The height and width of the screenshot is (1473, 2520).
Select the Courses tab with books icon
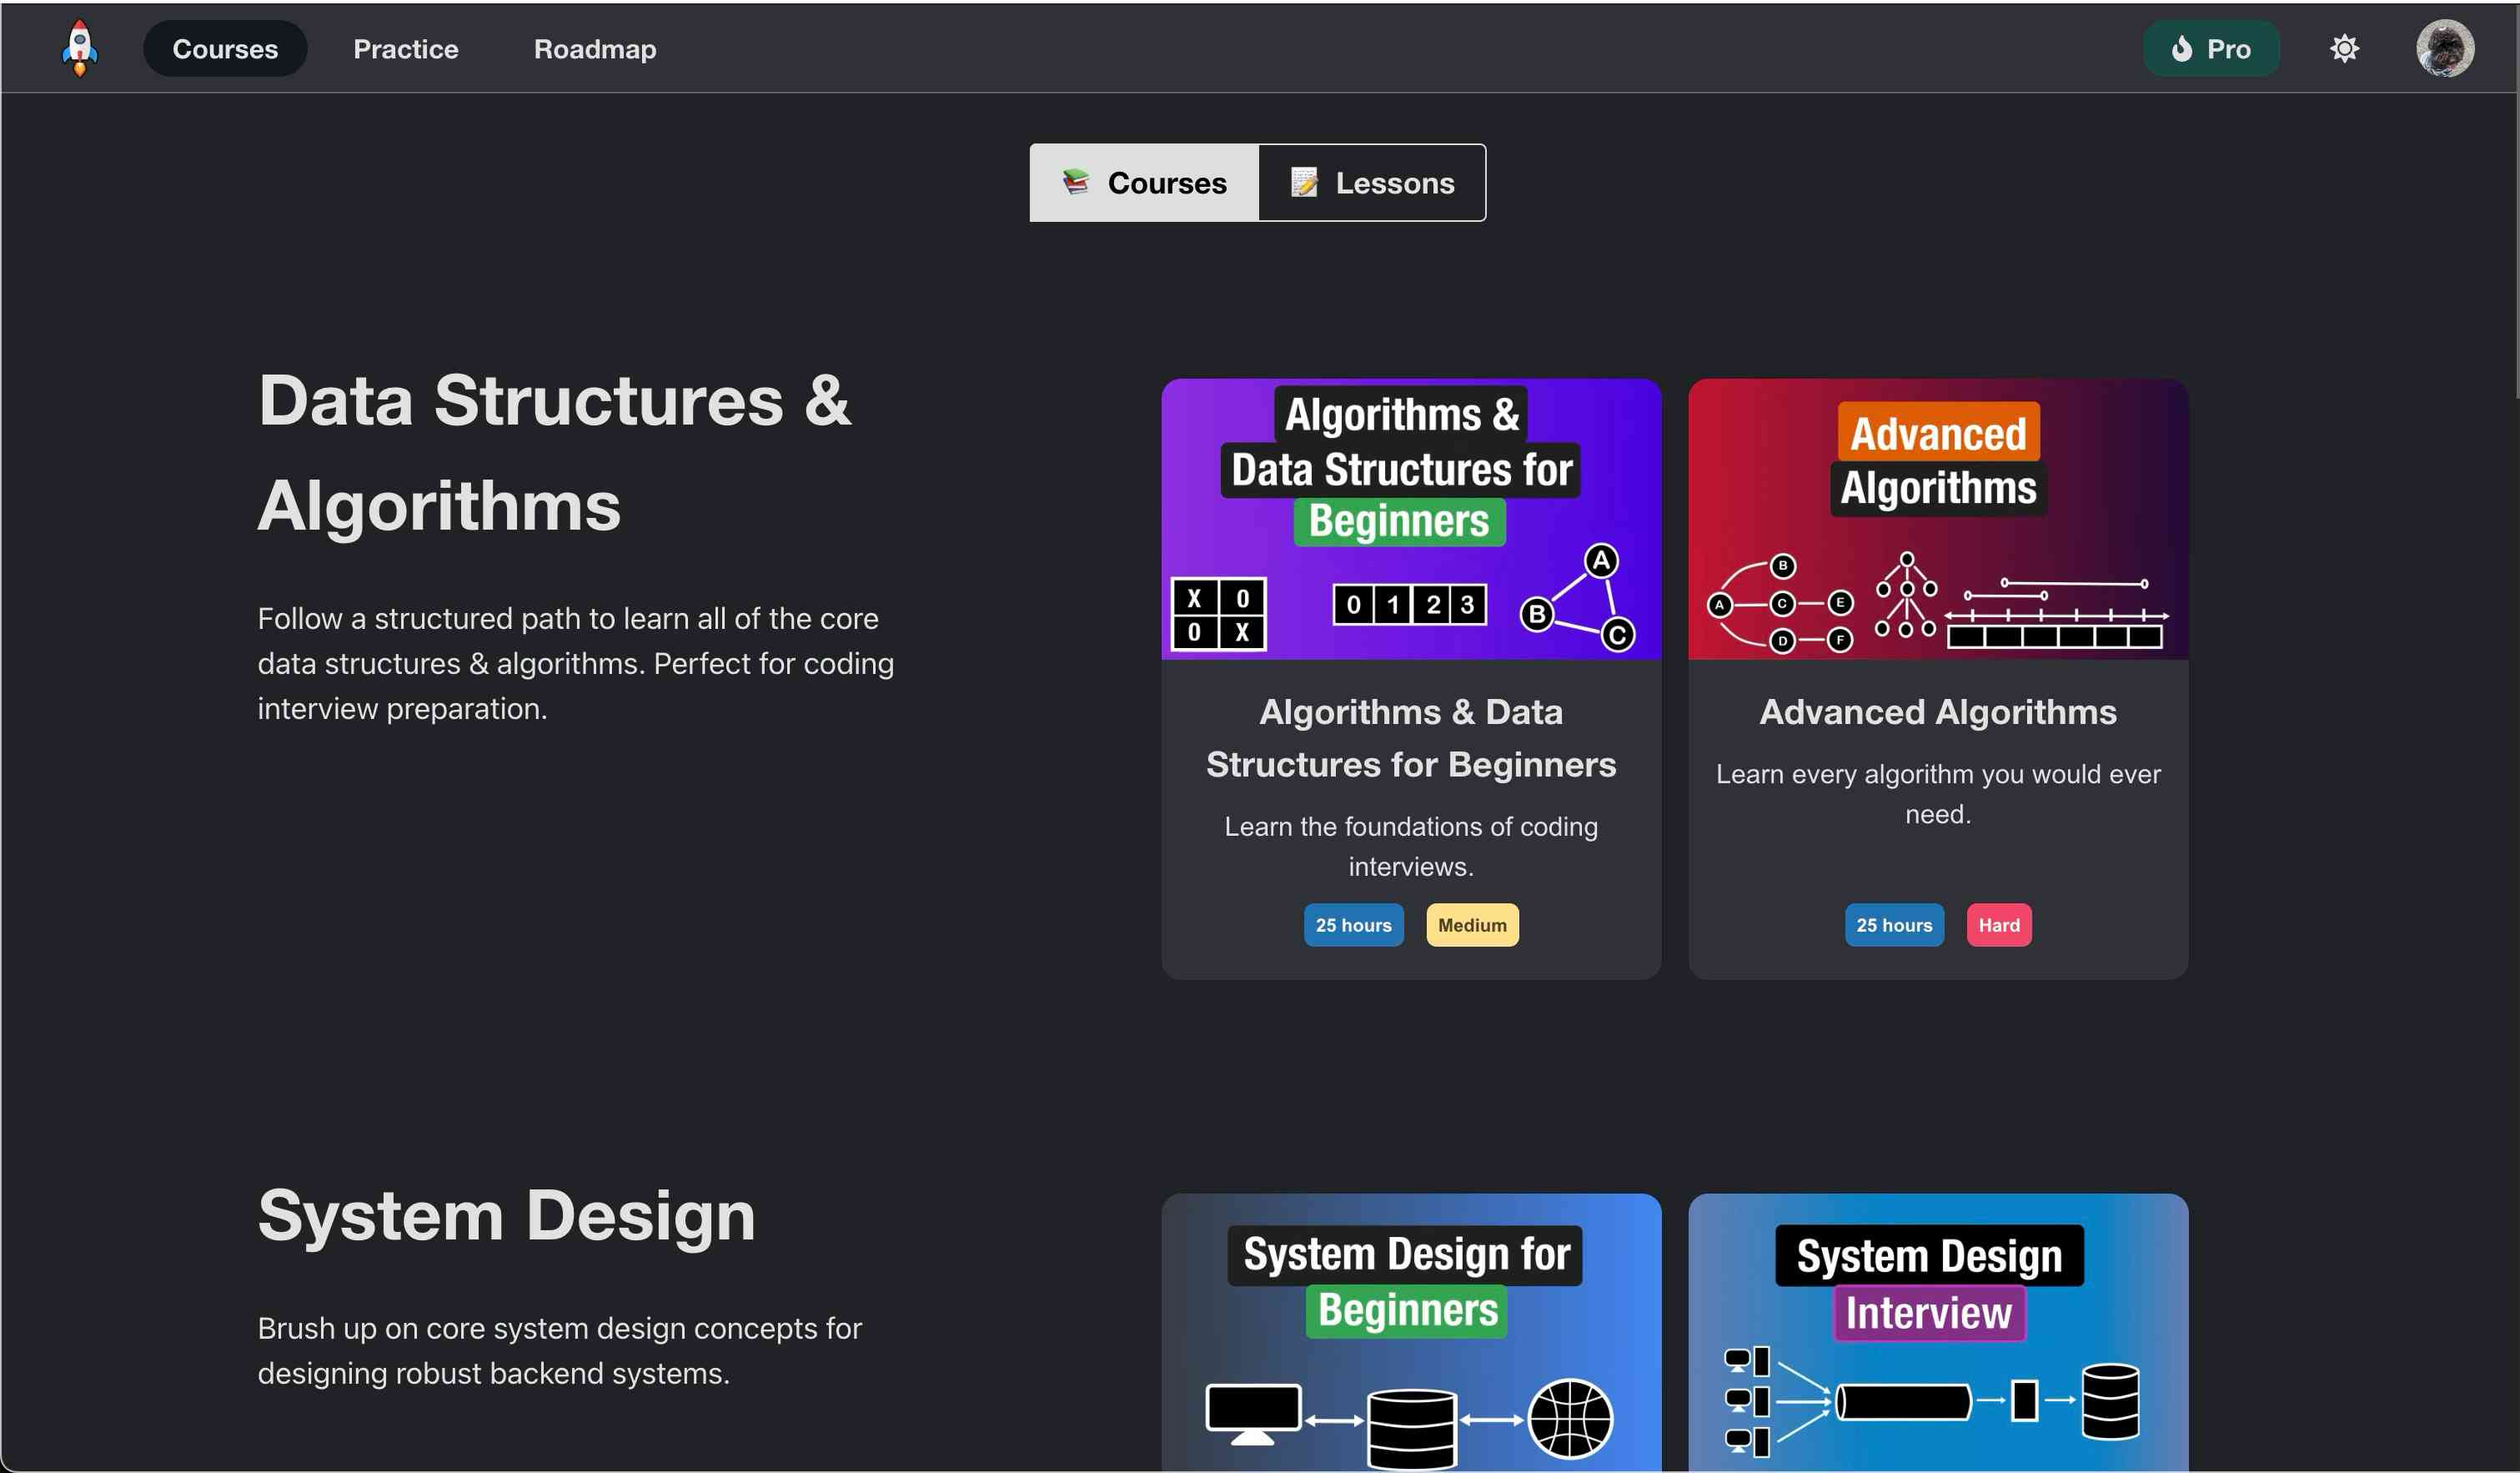pyautogui.click(x=1144, y=183)
